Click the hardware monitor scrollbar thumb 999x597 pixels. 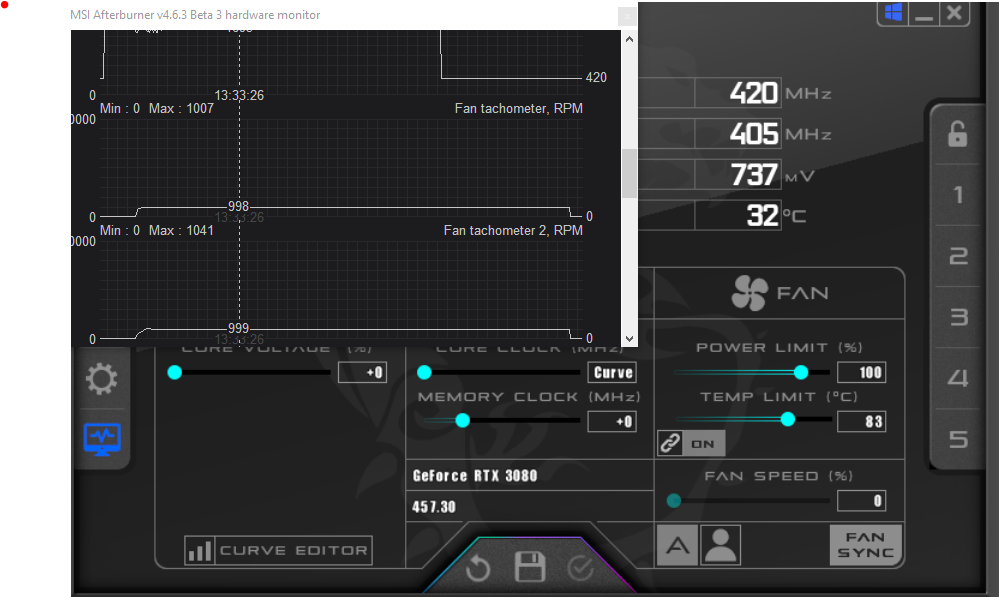tap(629, 174)
